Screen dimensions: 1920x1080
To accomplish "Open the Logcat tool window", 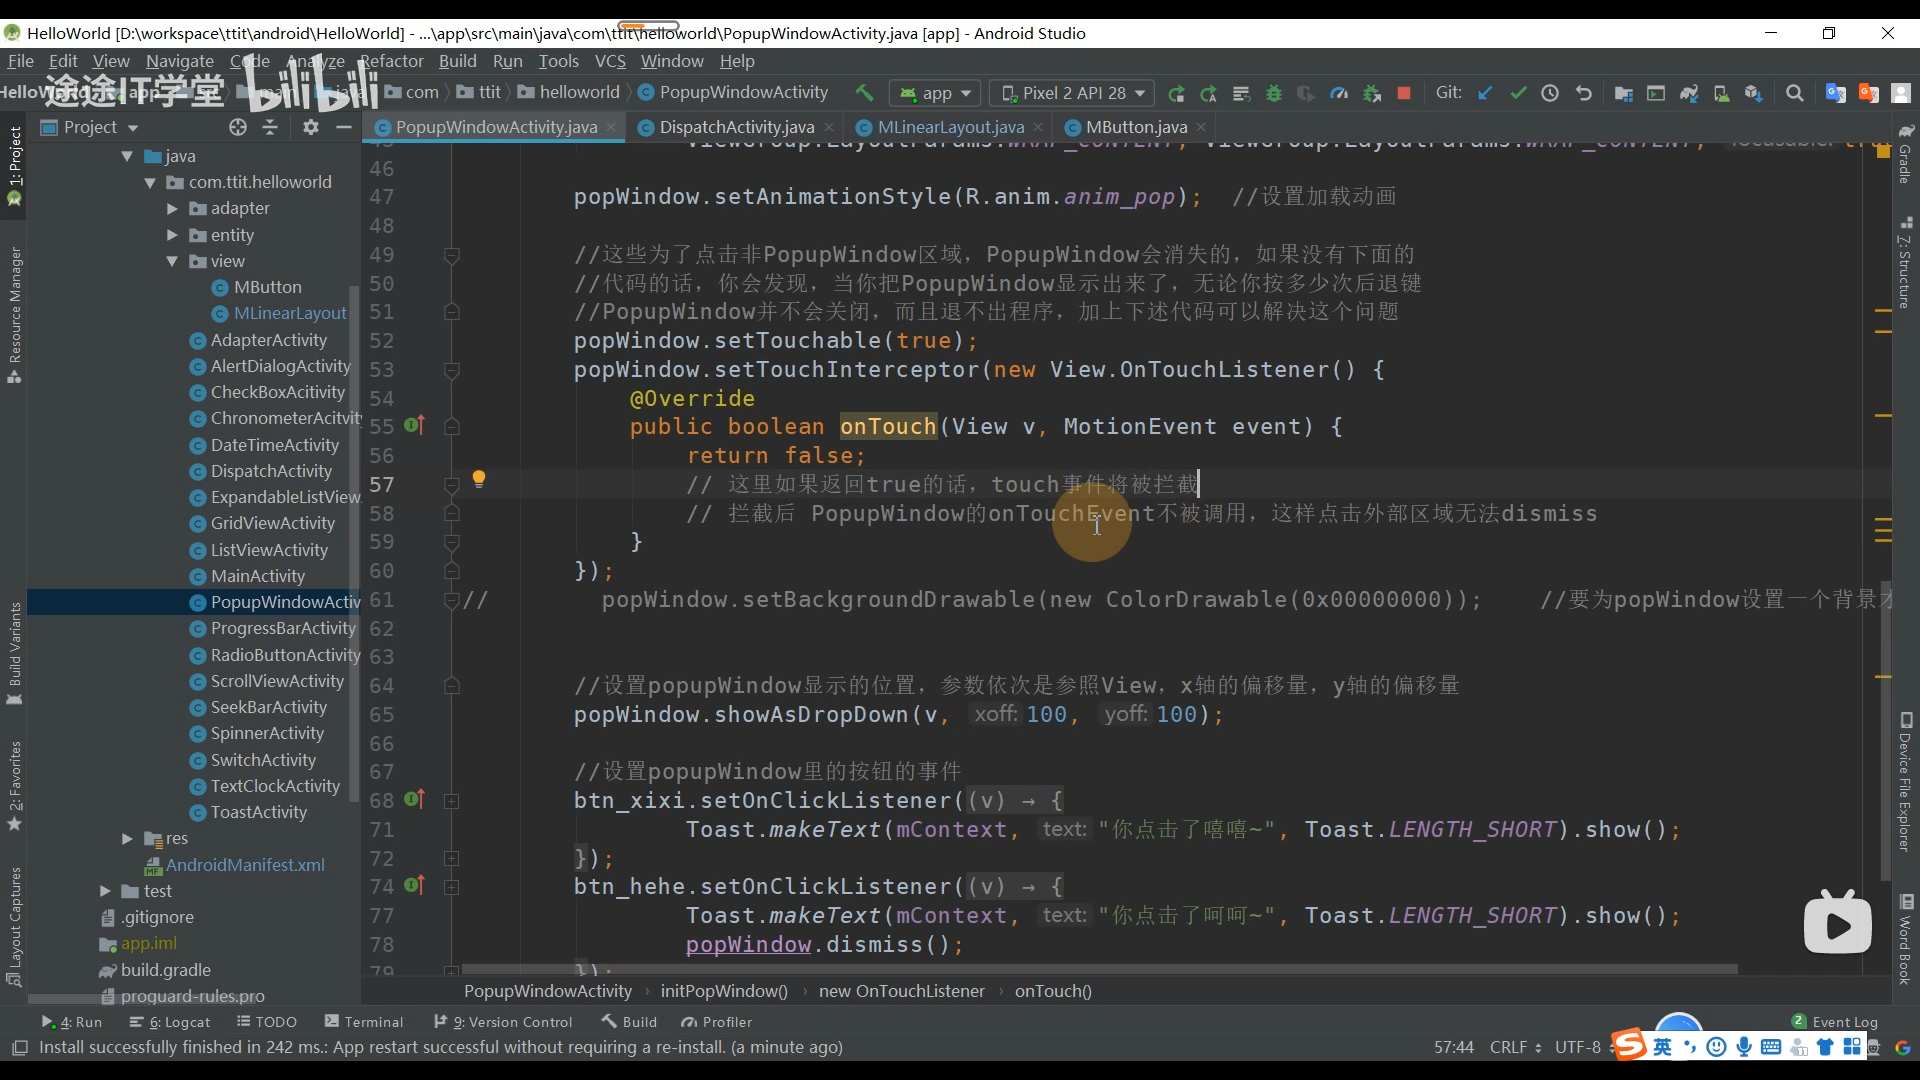I will point(169,1022).
